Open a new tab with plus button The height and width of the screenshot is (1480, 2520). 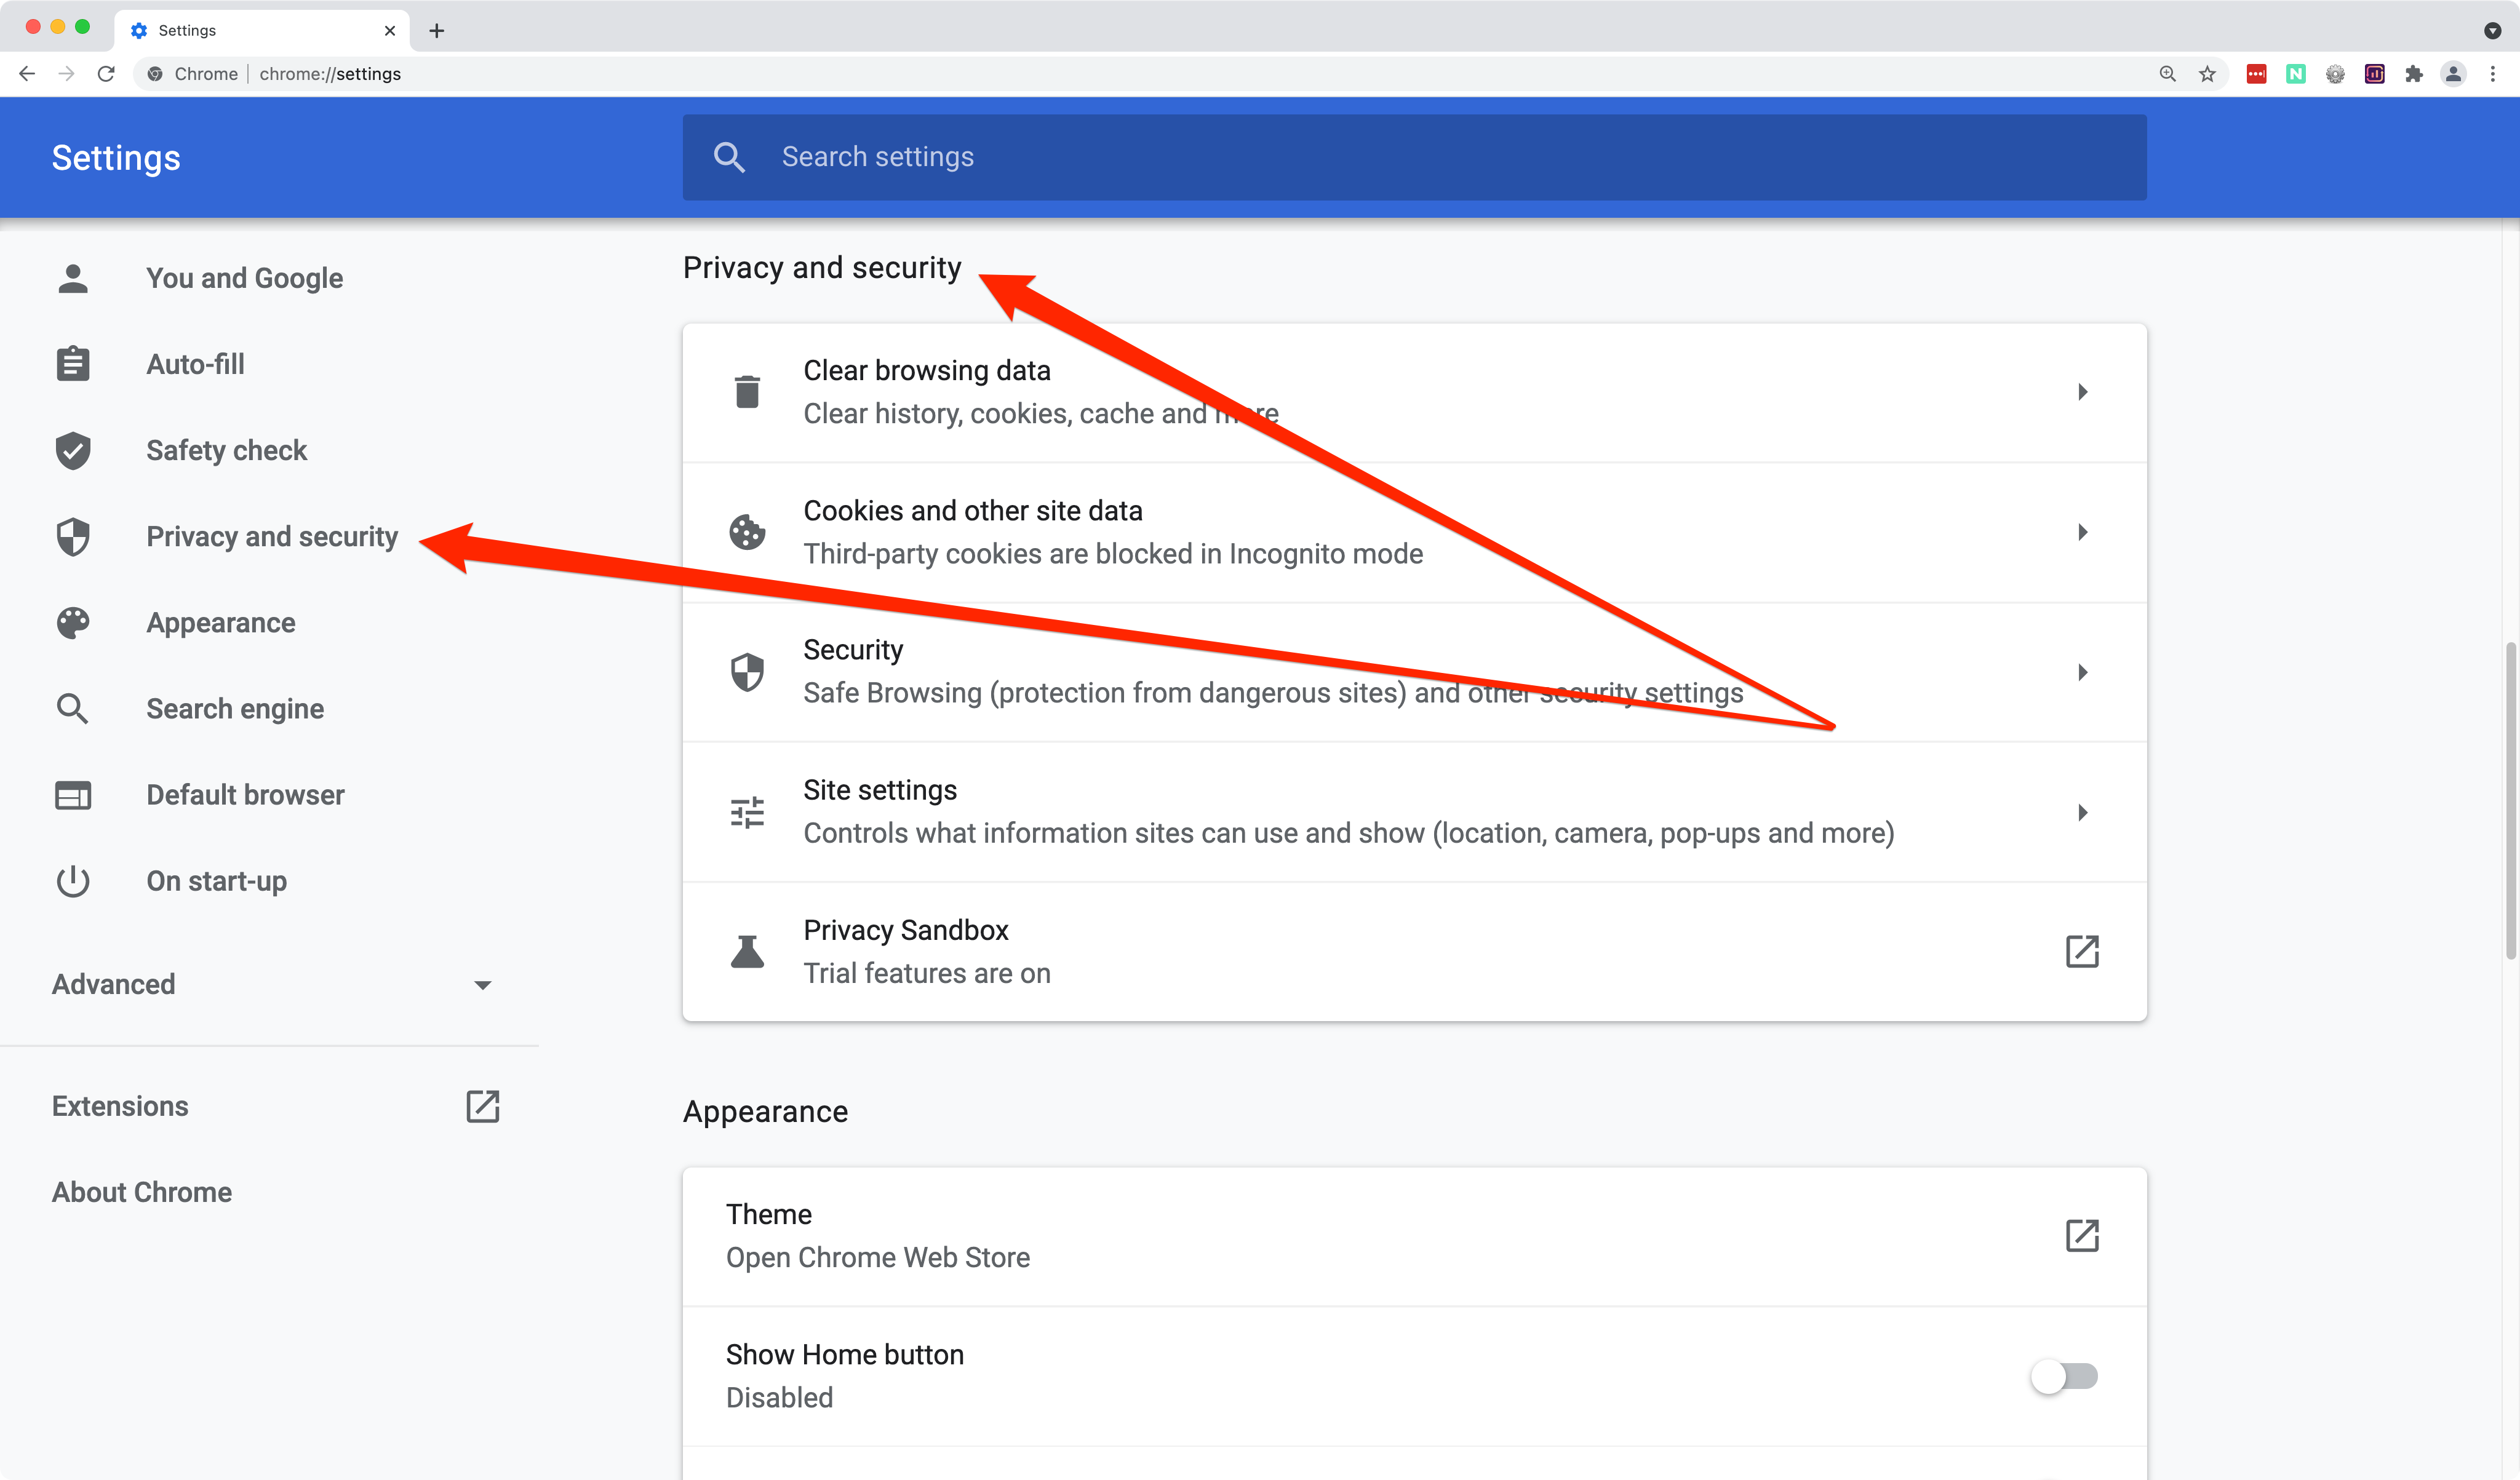pos(436,30)
